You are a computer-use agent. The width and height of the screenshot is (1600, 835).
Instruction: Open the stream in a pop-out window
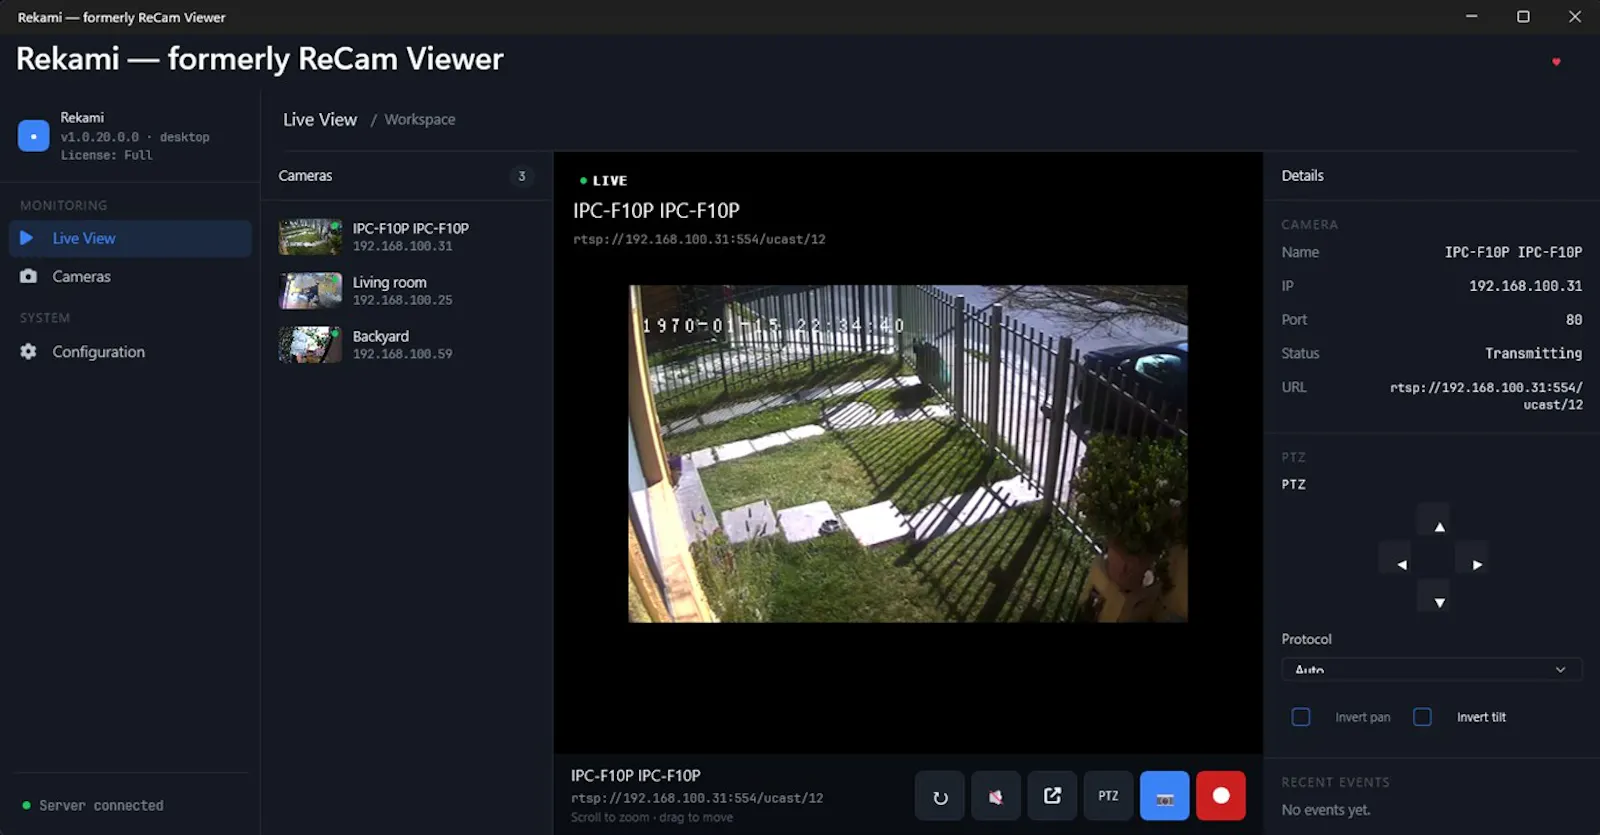coord(1052,796)
